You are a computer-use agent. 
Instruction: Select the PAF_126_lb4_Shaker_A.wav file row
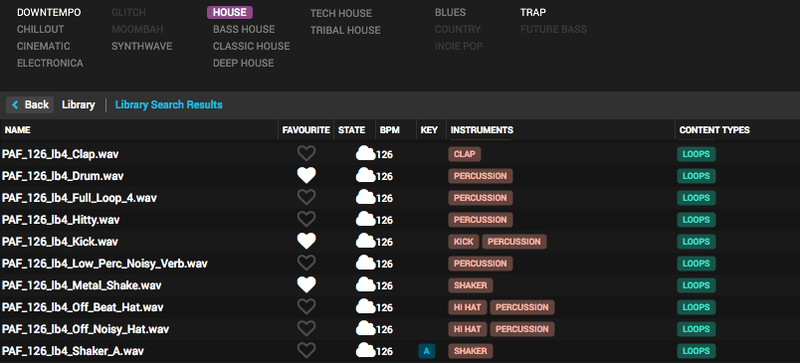(x=400, y=351)
